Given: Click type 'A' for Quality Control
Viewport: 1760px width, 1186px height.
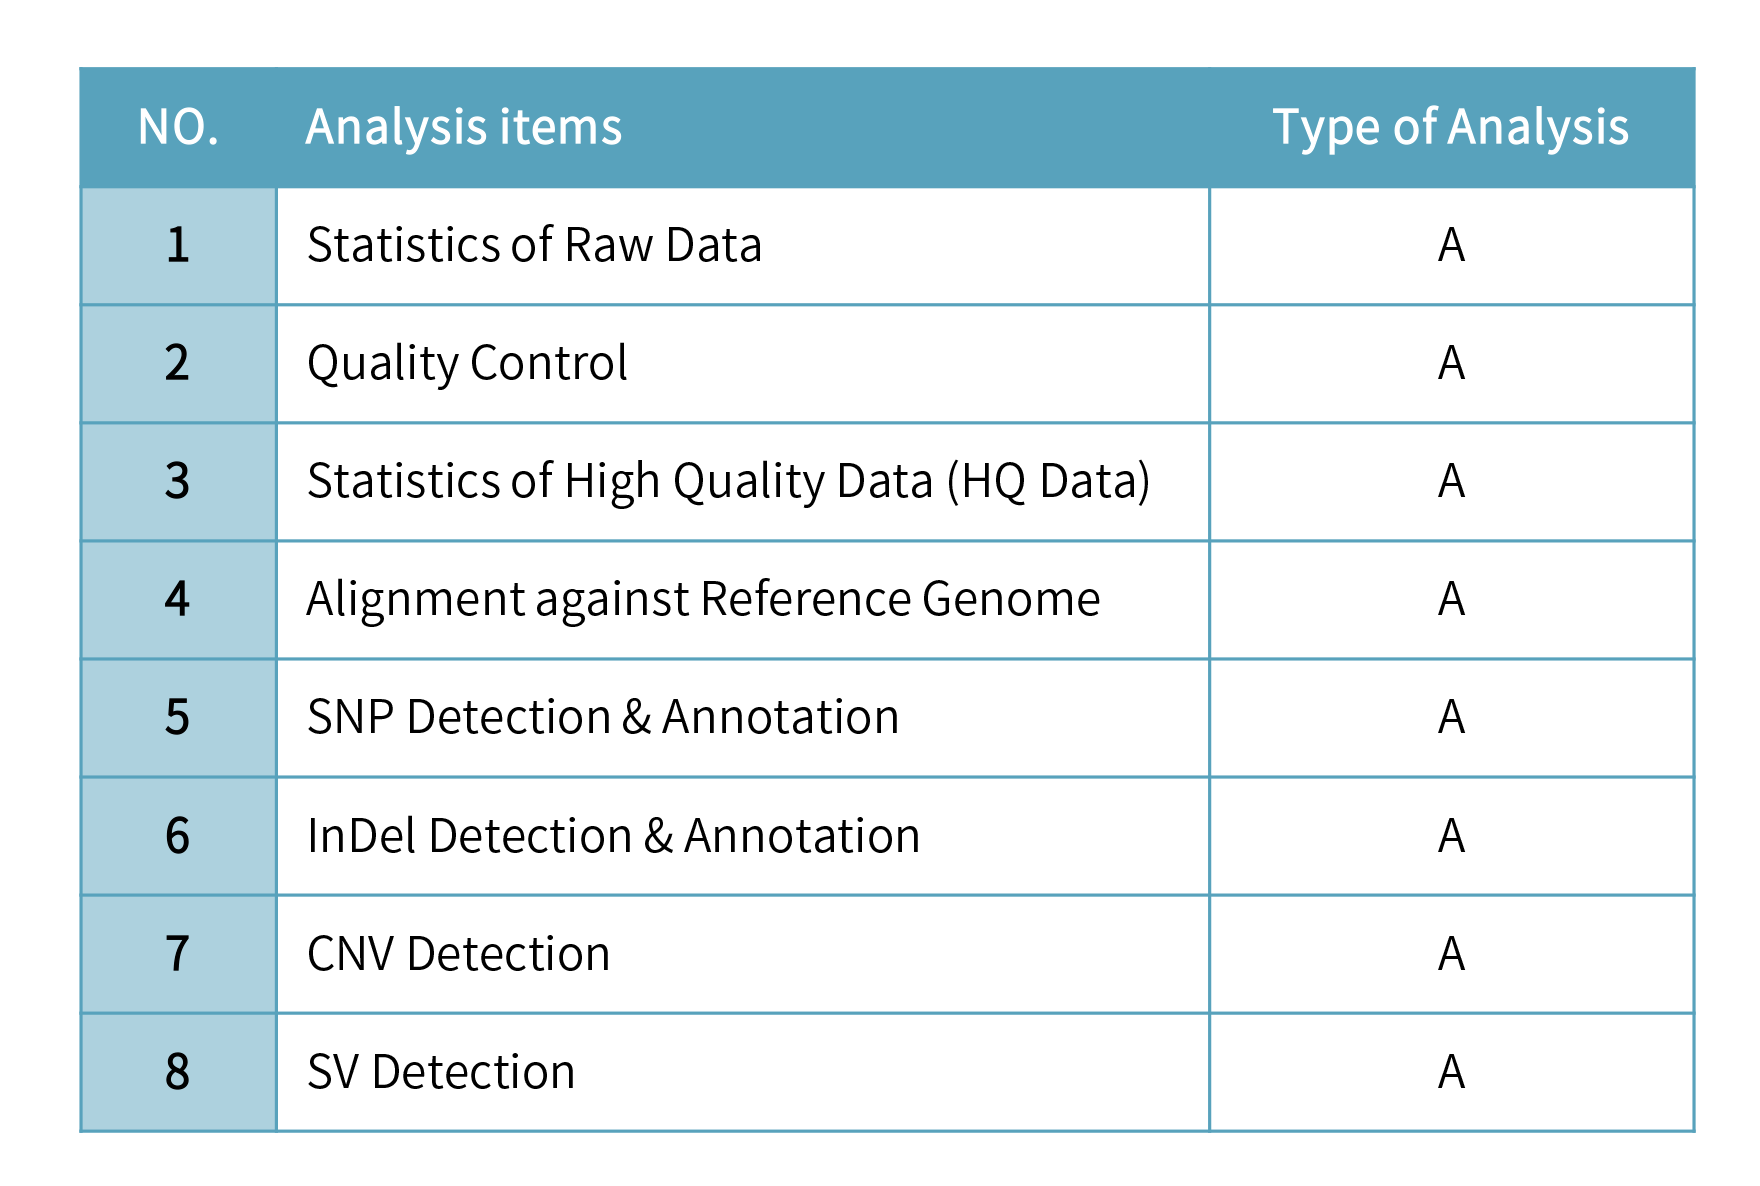Looking at the screenshot, I should pos(1451,364).
